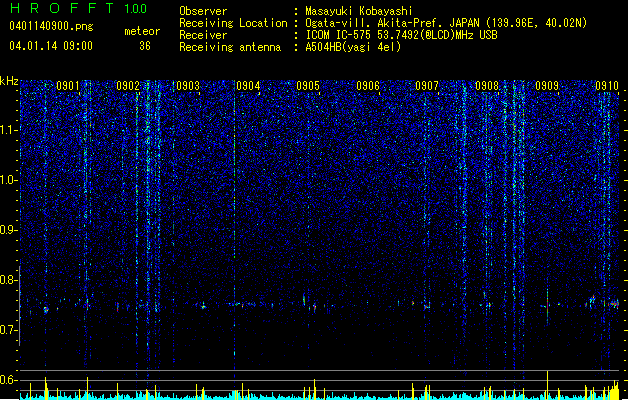Click the 0.6 kHz axis label
The height and width of the screenshot is (400, 629).
(9, 380)
